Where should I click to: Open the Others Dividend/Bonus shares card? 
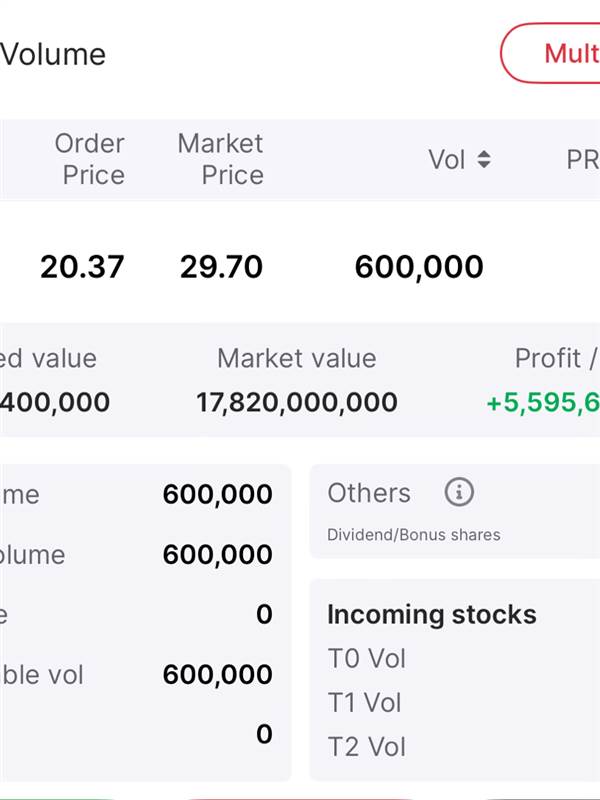point(455,511)
